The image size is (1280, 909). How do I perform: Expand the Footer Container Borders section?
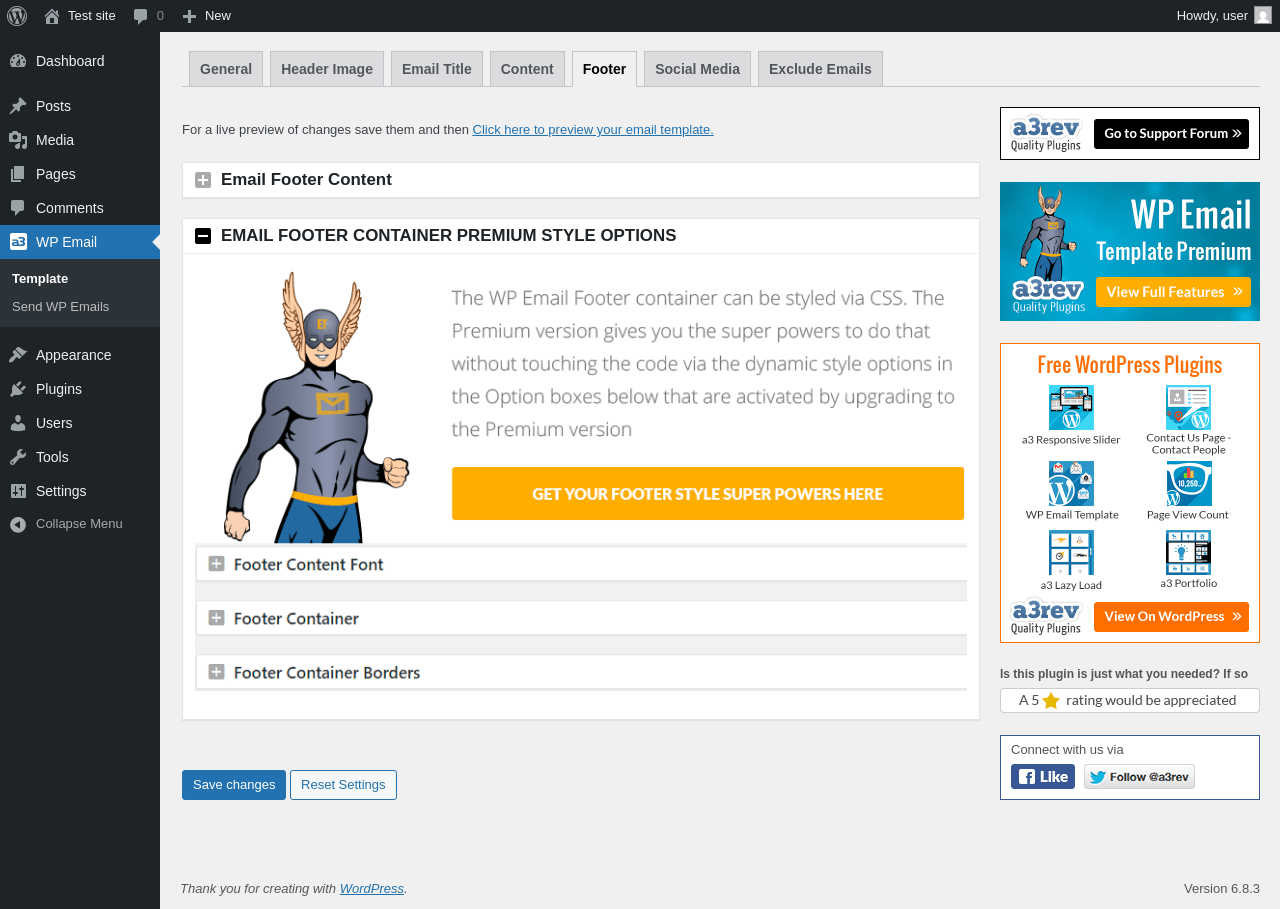pos(216,672)
